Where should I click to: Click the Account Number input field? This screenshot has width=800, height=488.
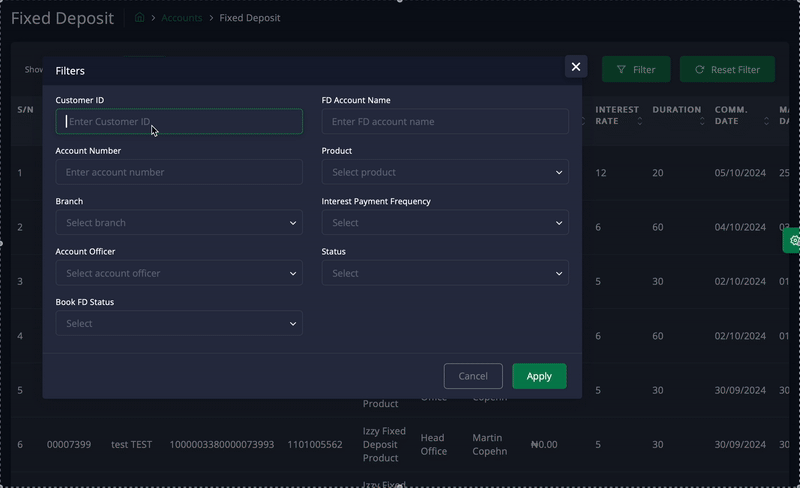tap(179, 172)
